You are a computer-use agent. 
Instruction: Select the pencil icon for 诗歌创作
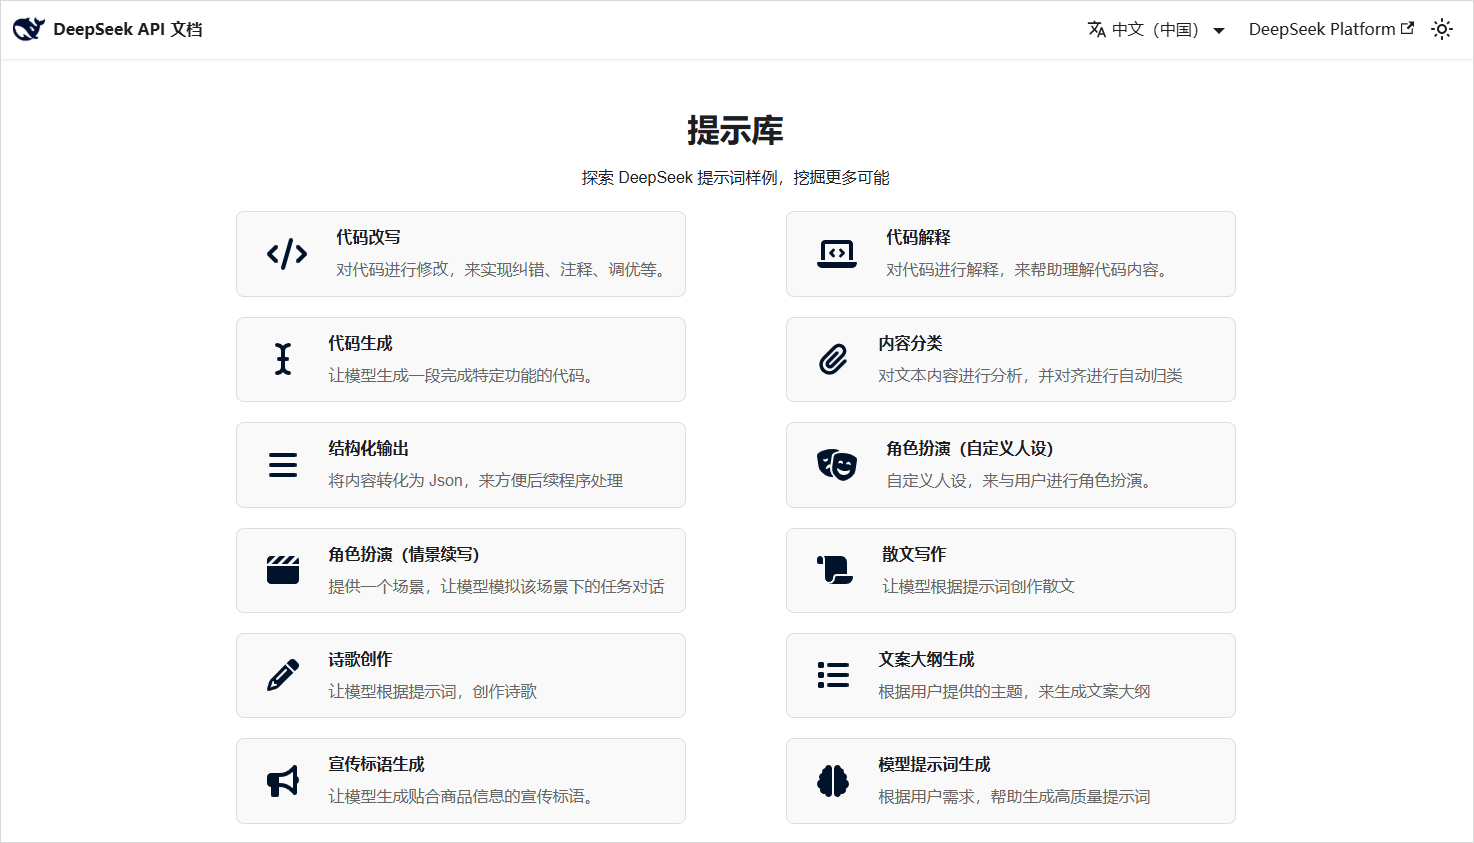click(282, 675)
